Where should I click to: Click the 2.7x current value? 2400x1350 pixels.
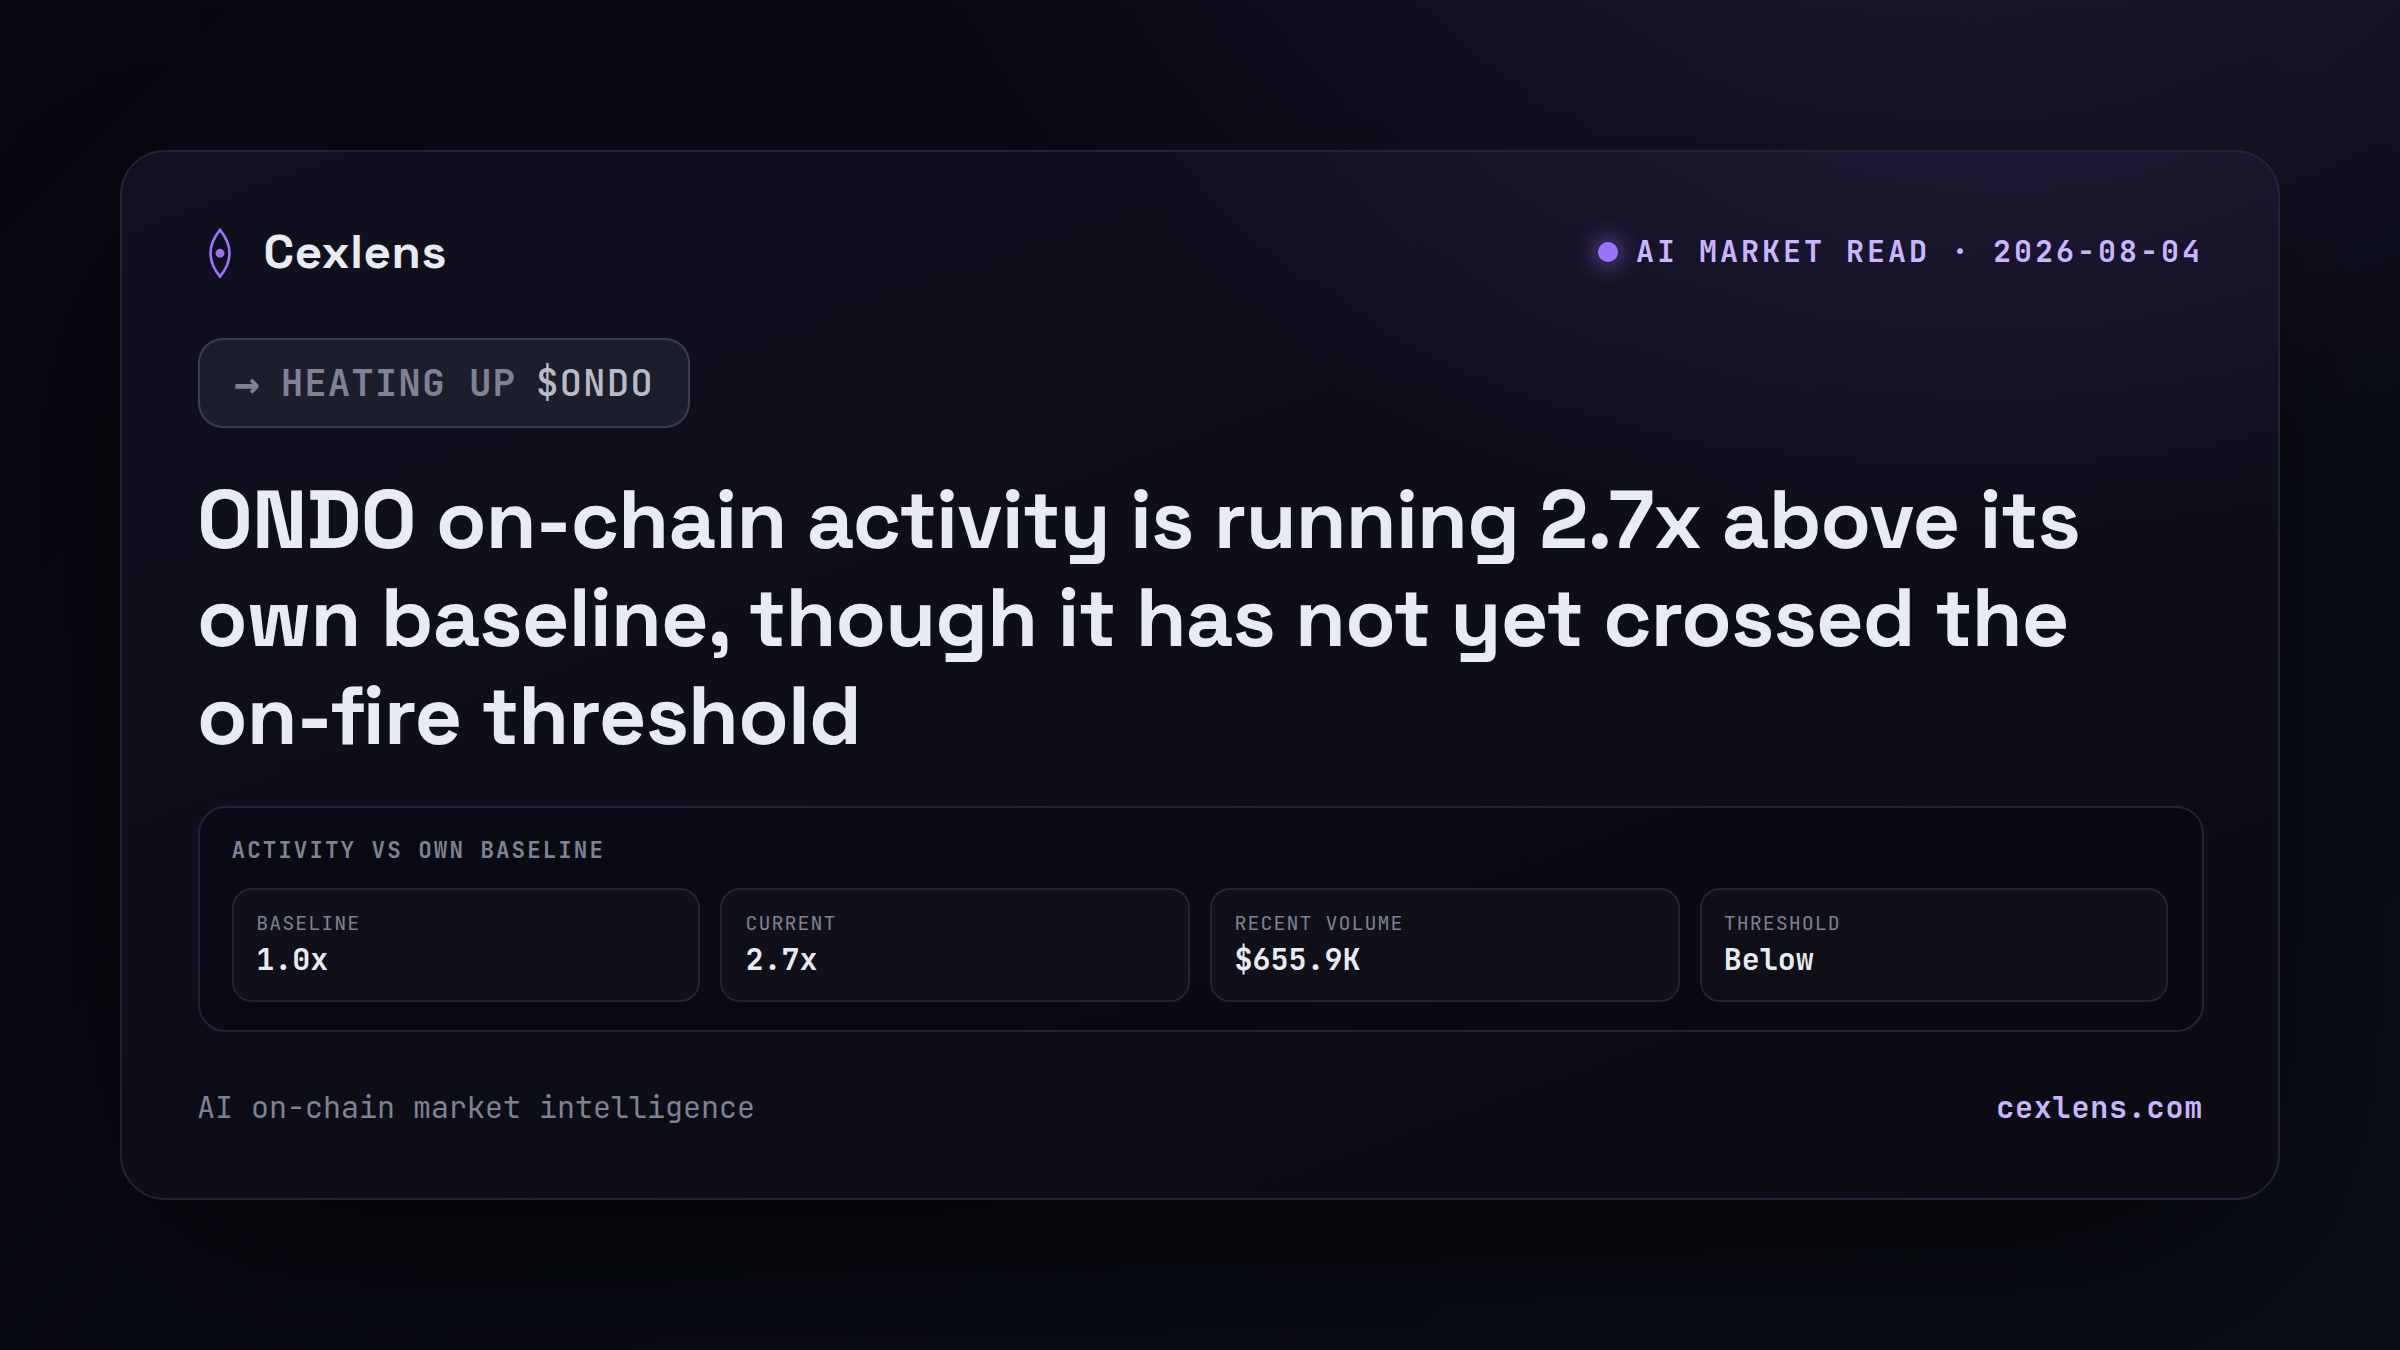click(x=781, y=960)
